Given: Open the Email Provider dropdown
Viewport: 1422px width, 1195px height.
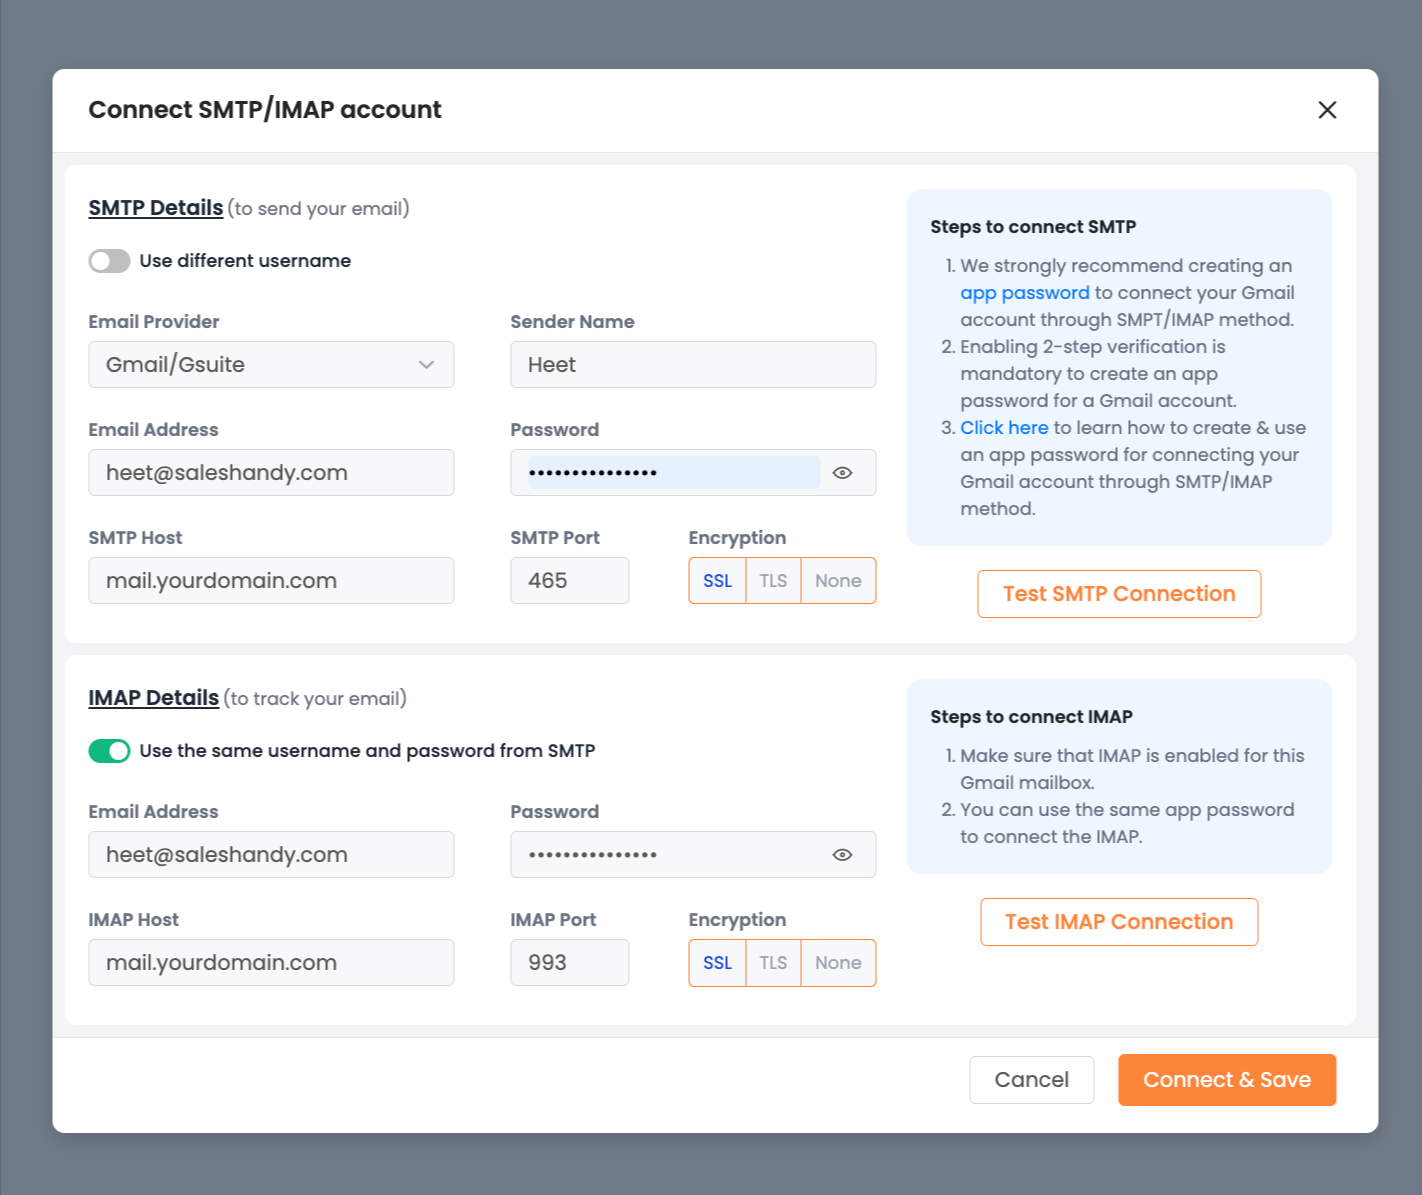Looking at the screenshot, I should tap(271, 365).
